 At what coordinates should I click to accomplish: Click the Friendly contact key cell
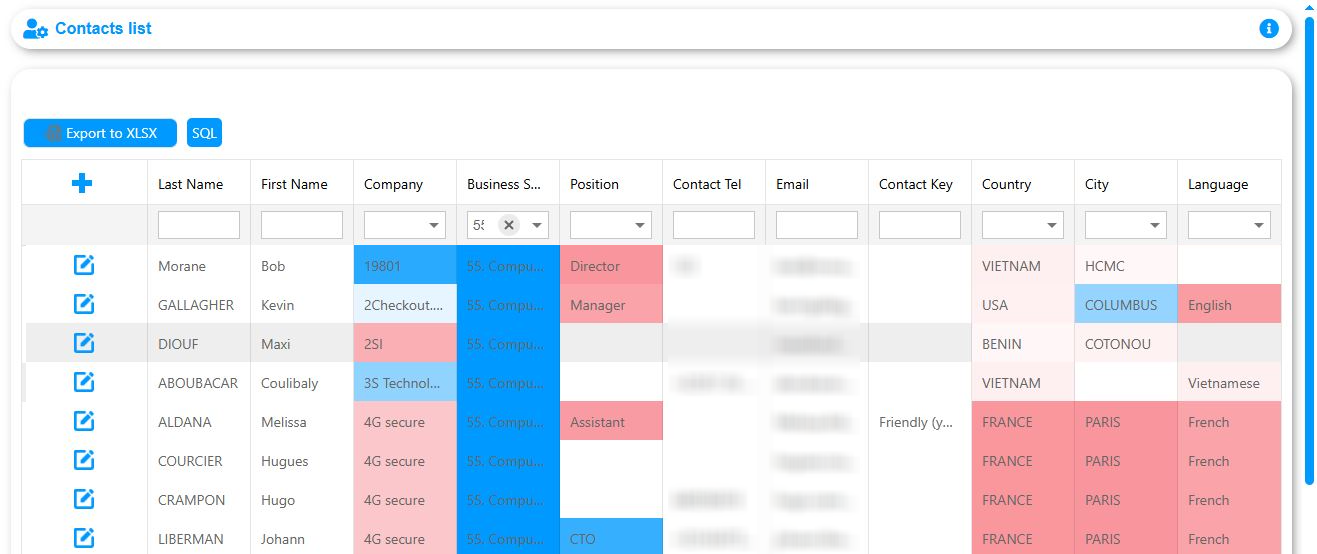920,422
